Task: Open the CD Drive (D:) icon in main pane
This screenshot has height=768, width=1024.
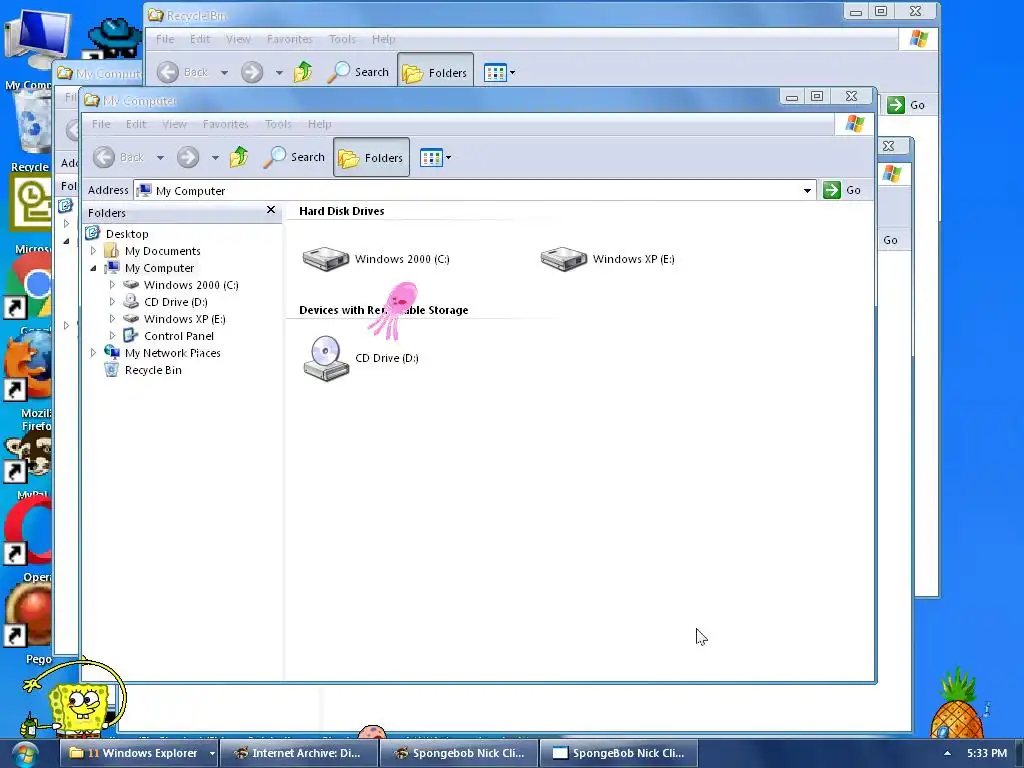Action: (x=360, y=358)
